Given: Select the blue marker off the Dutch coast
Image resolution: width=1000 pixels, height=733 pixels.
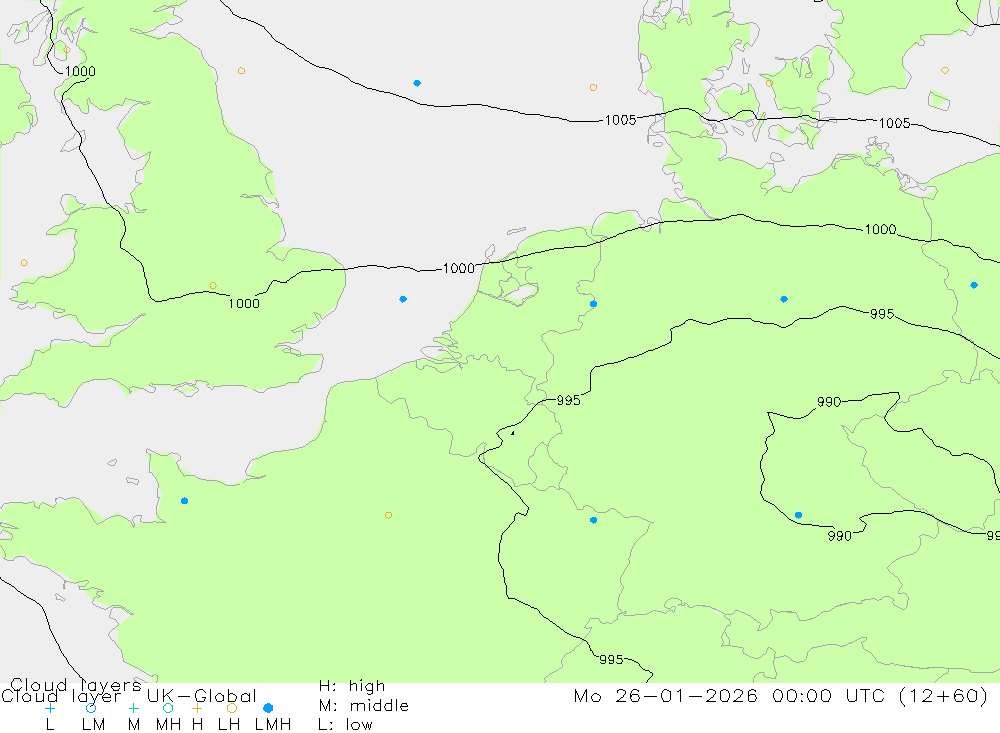Looking at the screenshot, I should coord(403,299).
